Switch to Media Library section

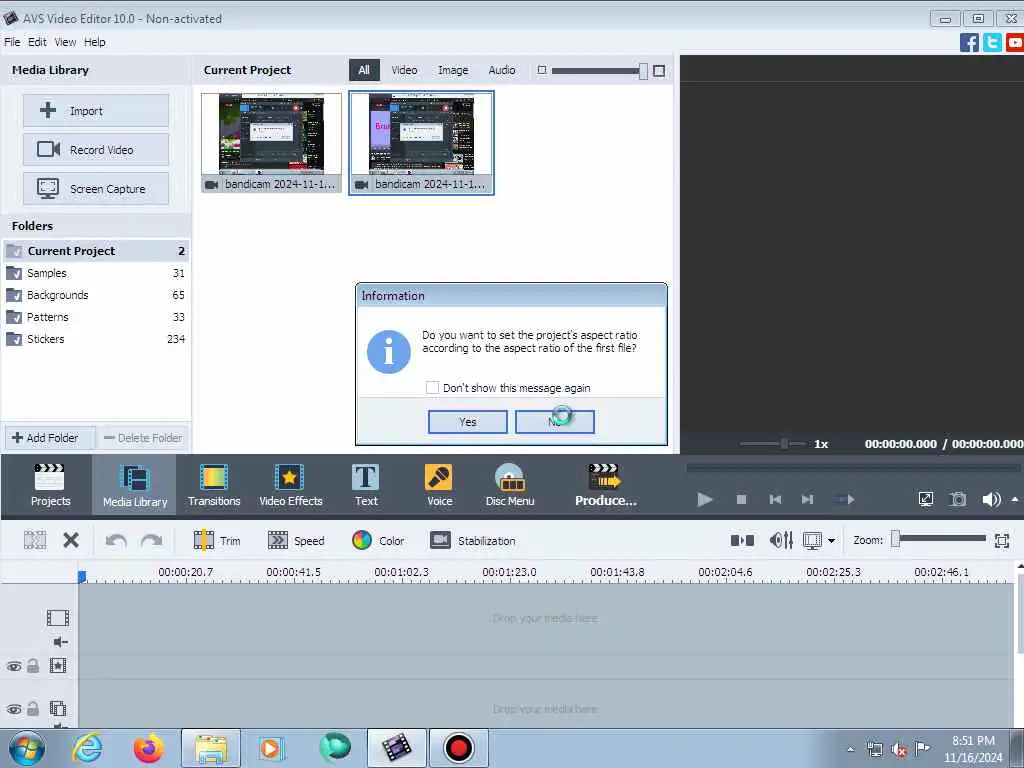pyautogui.click(x=135, y=485)
